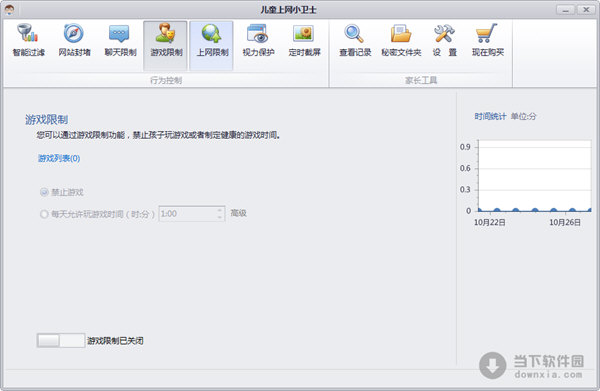
Task: Click the 家长工具 group label
Action: click(x=421, y=80)
